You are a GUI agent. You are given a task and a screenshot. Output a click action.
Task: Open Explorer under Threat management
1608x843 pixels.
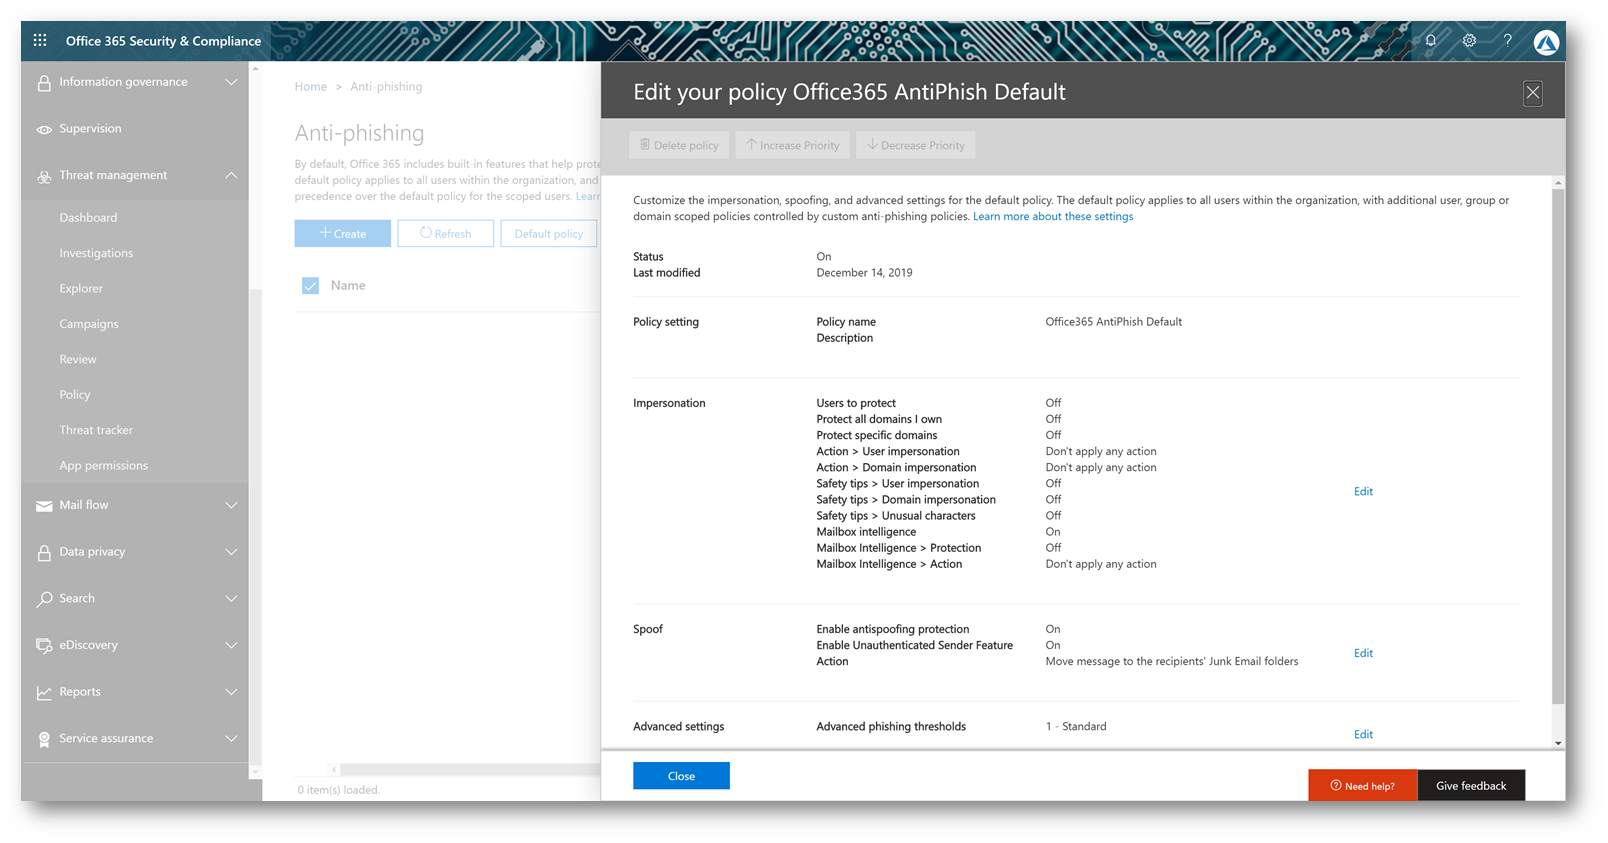81,288
